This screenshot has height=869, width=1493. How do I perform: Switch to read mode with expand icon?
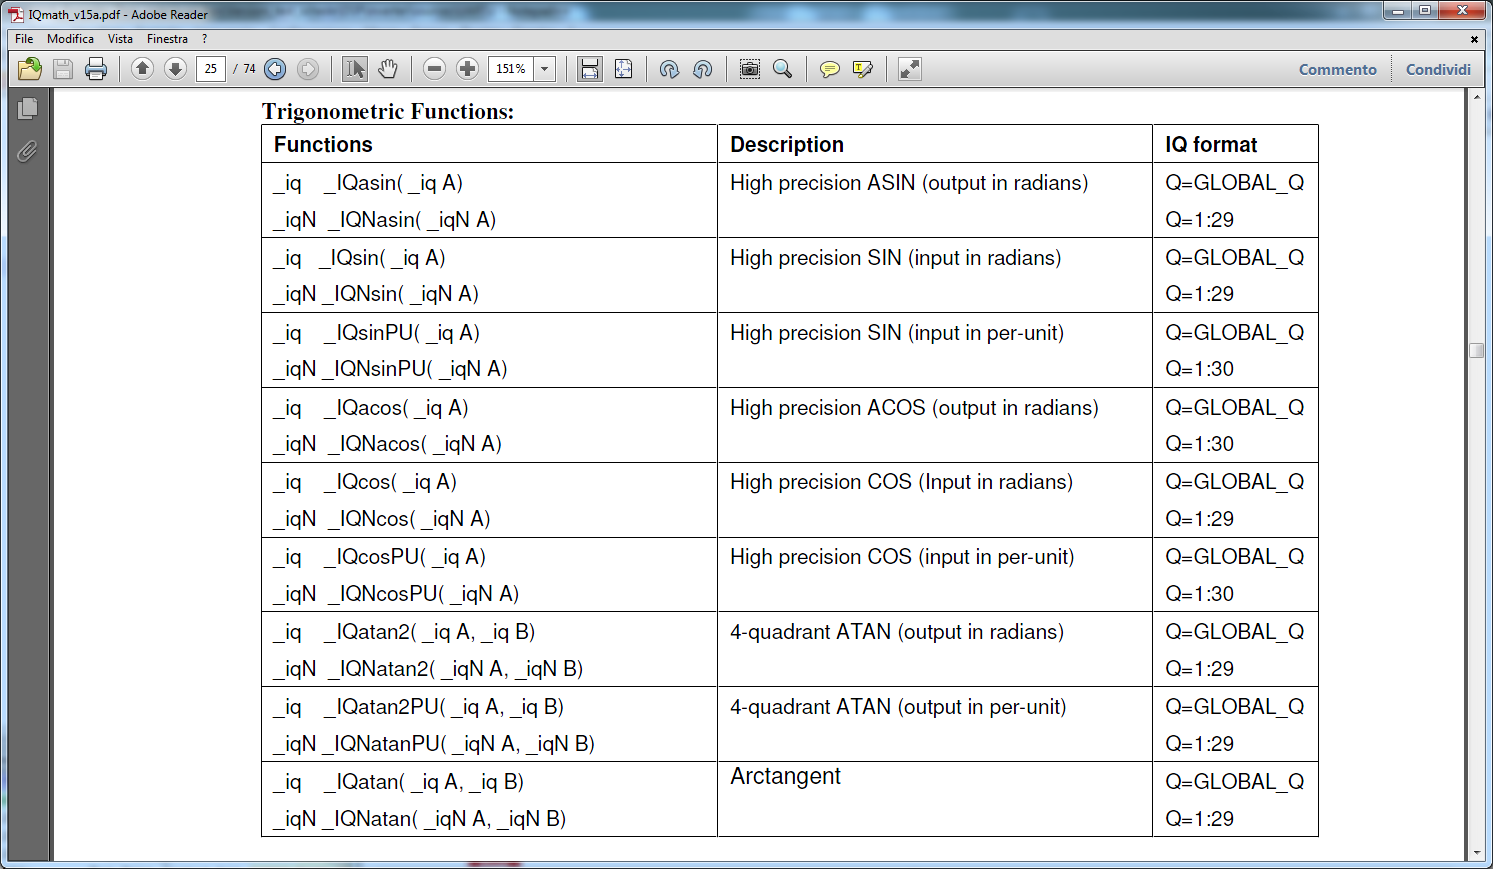pyautogui.click(x=909, y=69)
